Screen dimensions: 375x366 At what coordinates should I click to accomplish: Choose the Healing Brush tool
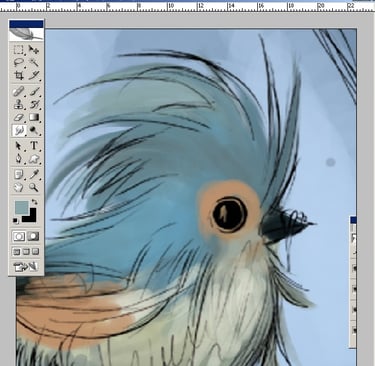[x=19, y=91]
